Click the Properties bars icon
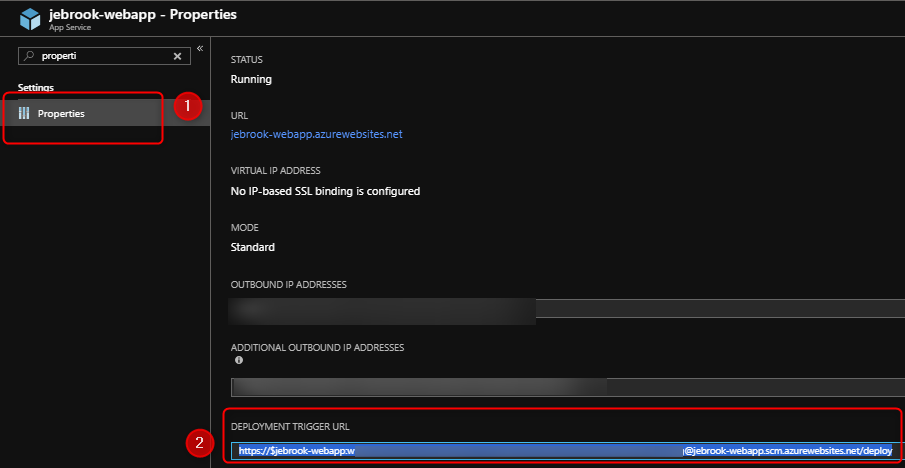The image size is (905, 468). (24, 113)
